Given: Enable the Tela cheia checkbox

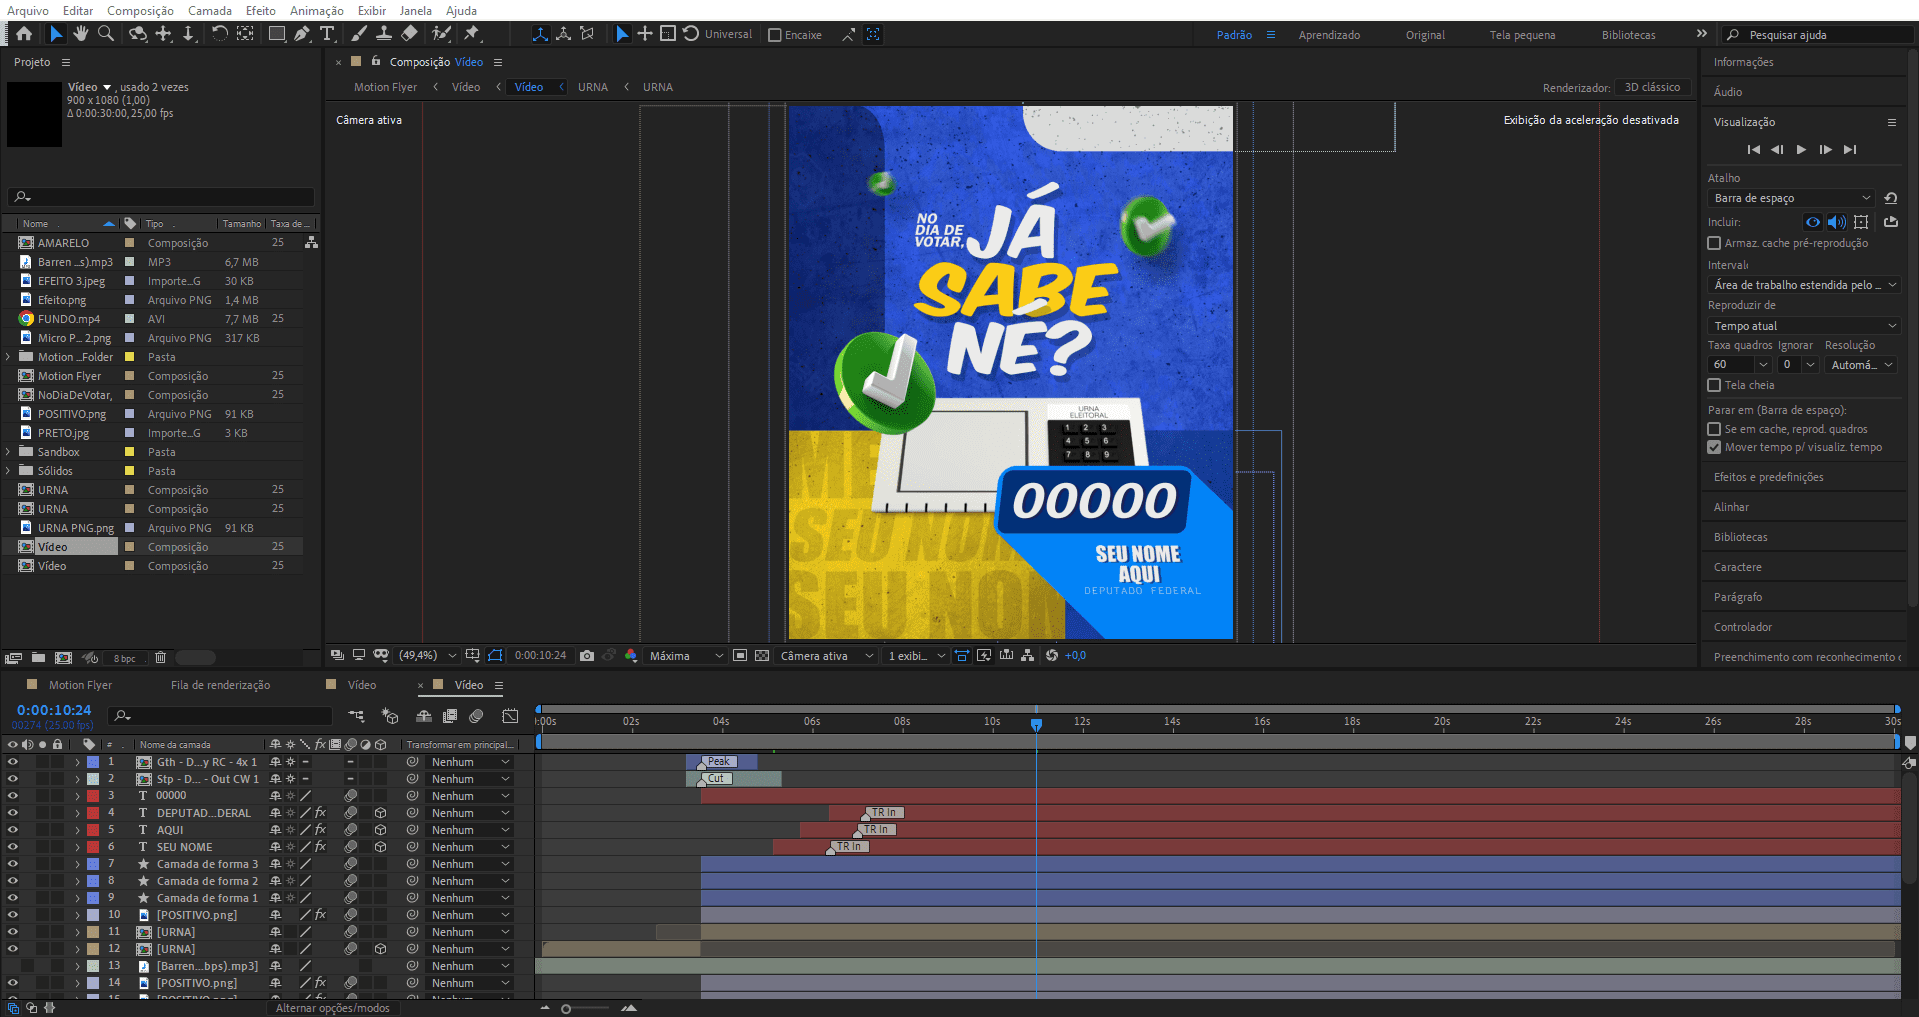Looking at the screenshot, I should [1714, 385].
